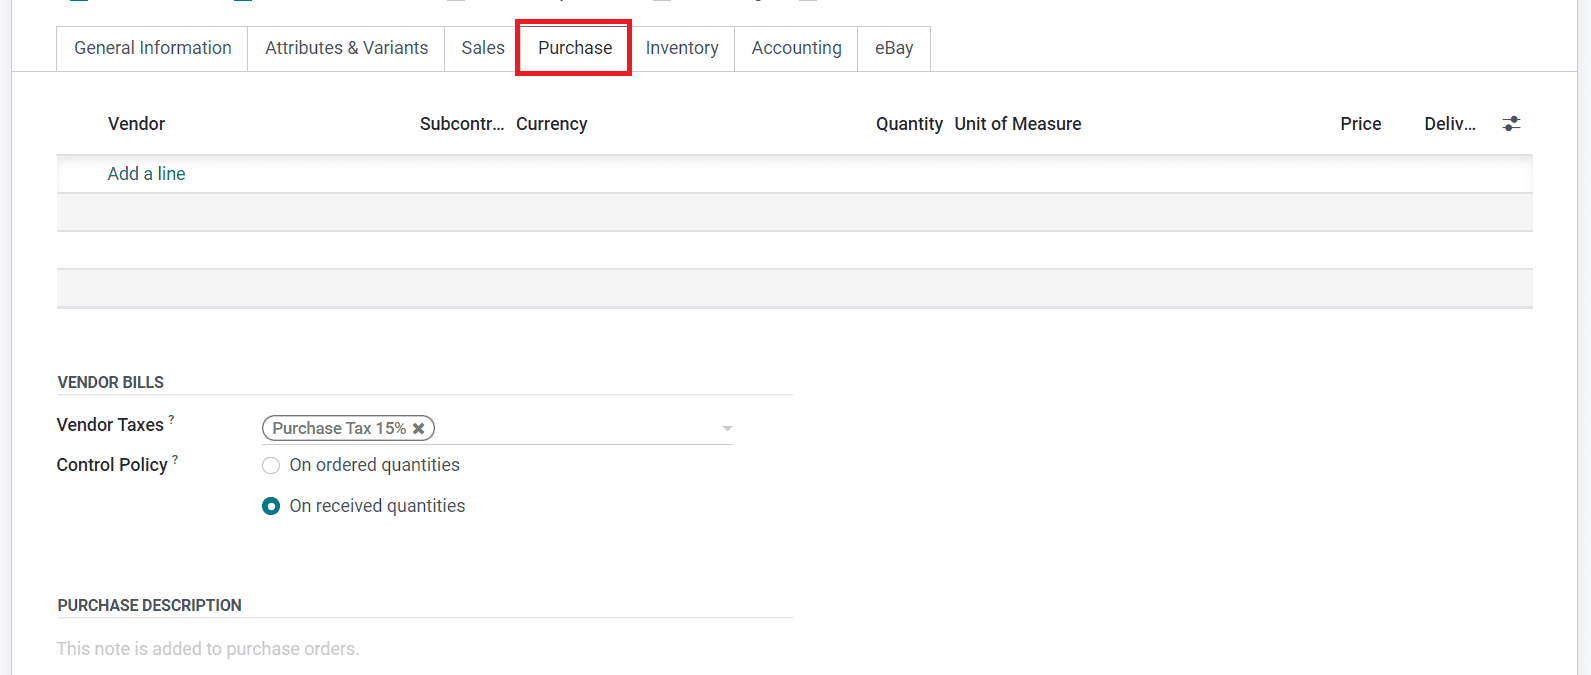Open the Inventory tab
1591x675 pixels.
pos(682,48)
